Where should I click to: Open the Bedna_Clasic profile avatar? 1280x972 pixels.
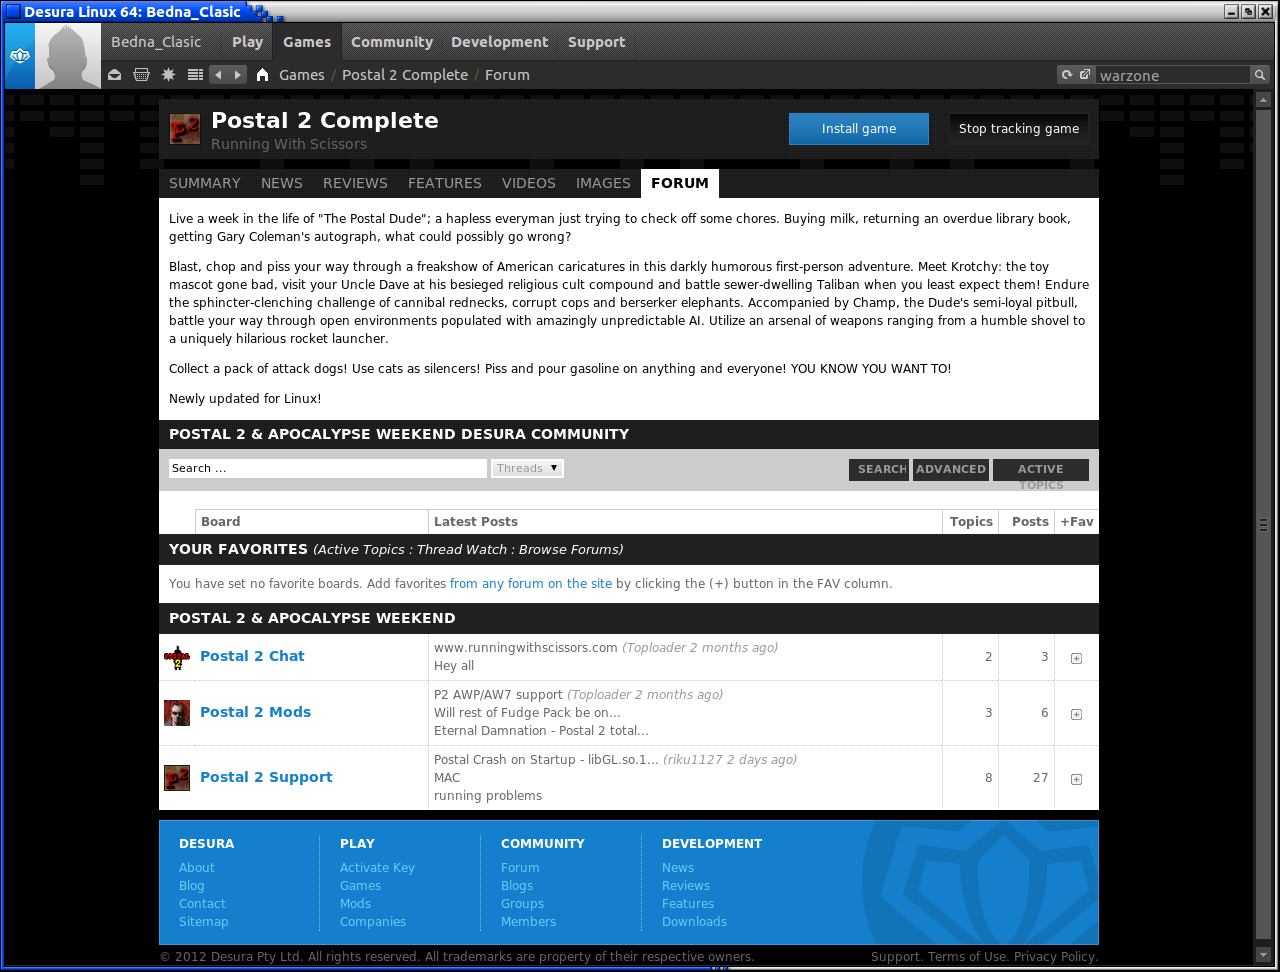coord(68,56)
